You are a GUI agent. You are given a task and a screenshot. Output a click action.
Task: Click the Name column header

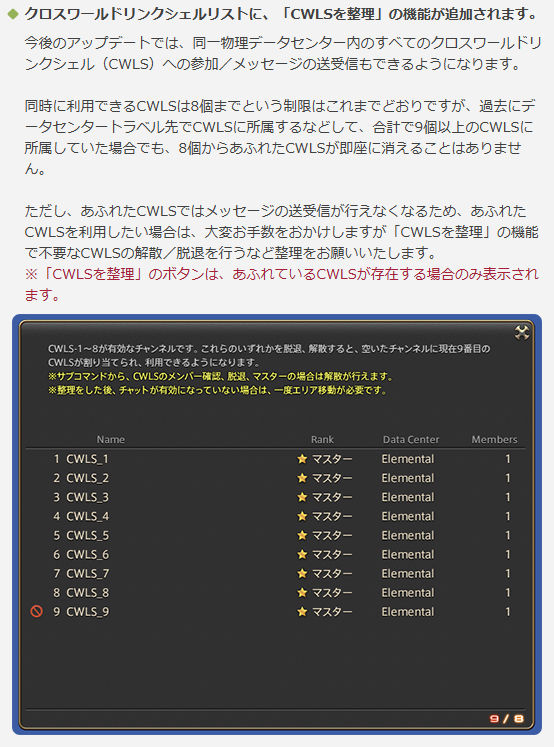point(111,439)
